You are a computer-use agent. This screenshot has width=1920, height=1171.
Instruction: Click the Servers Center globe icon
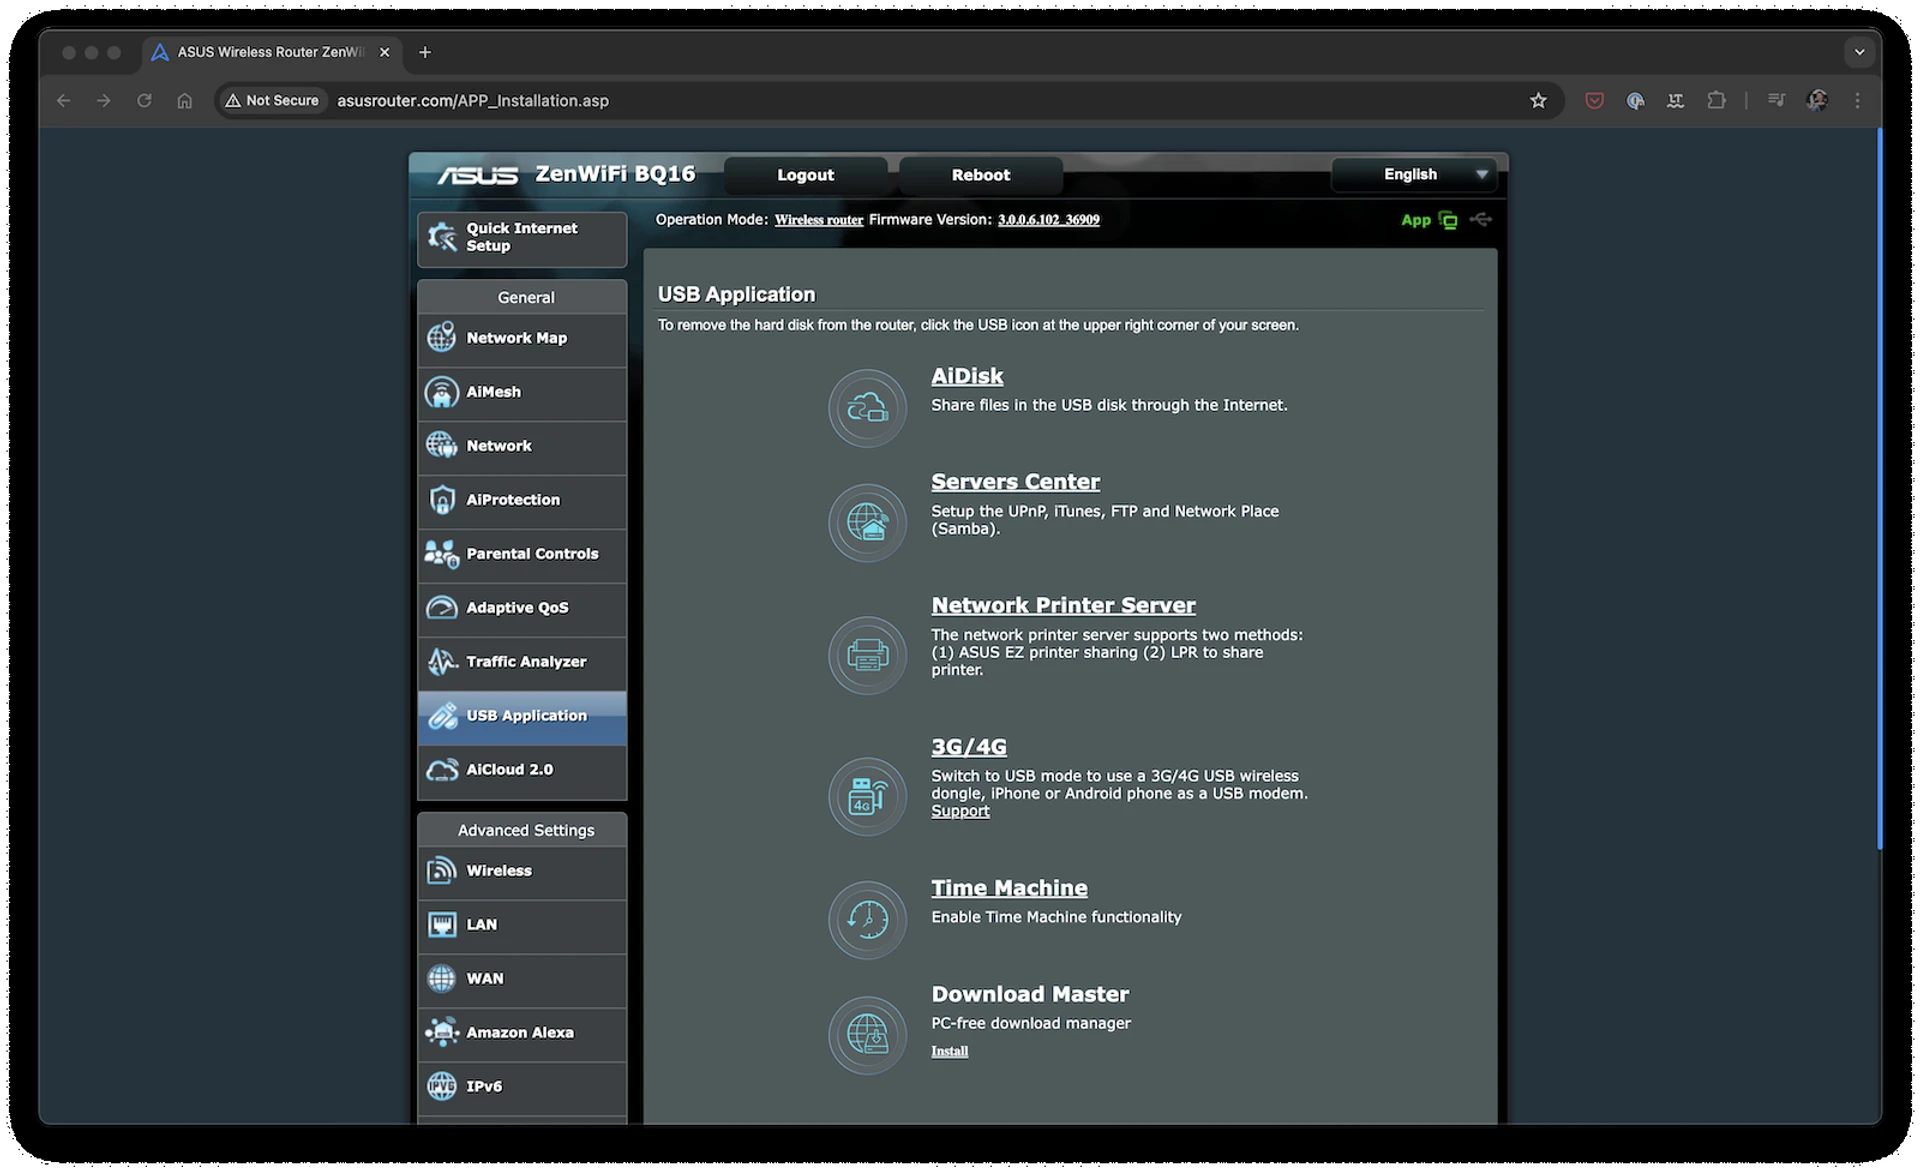(x=867, y=523)
